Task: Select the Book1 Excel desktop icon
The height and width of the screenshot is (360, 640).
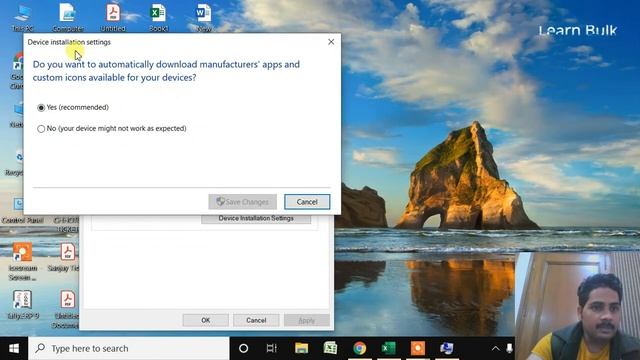Action: [158, 18]
